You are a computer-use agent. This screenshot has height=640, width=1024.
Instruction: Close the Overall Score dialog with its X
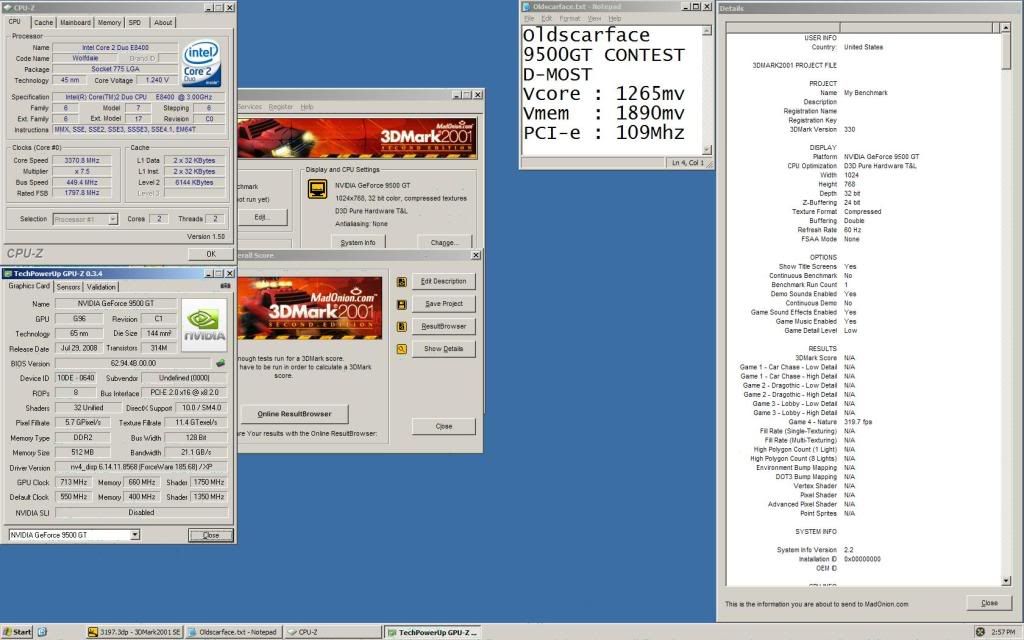(475, 255)
